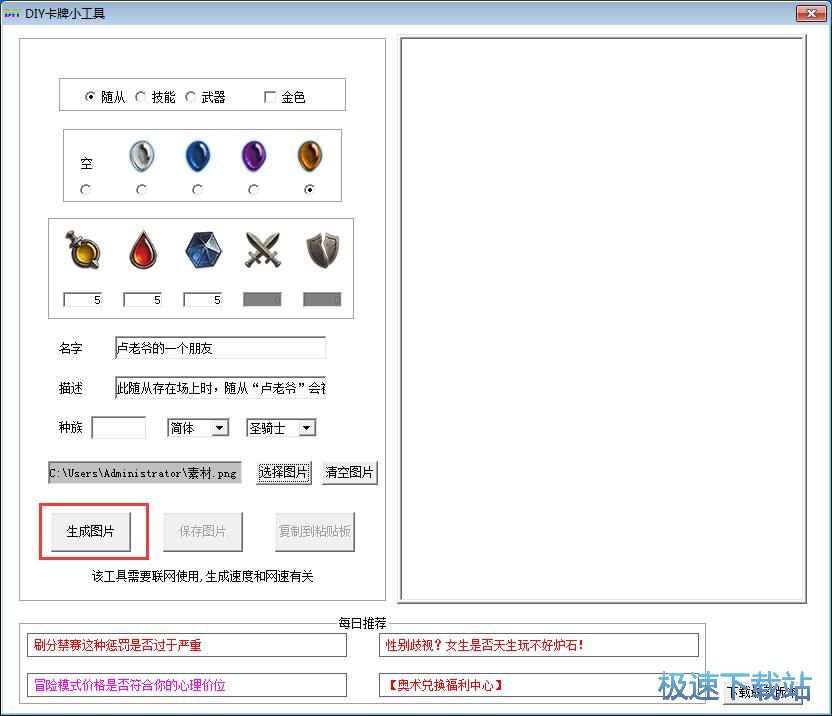The width and height of the screenshot is (832, 716).
Task: Open the 刷分禁赛这种惩罚是否过于严重 link
Action: tap(187, 645)
